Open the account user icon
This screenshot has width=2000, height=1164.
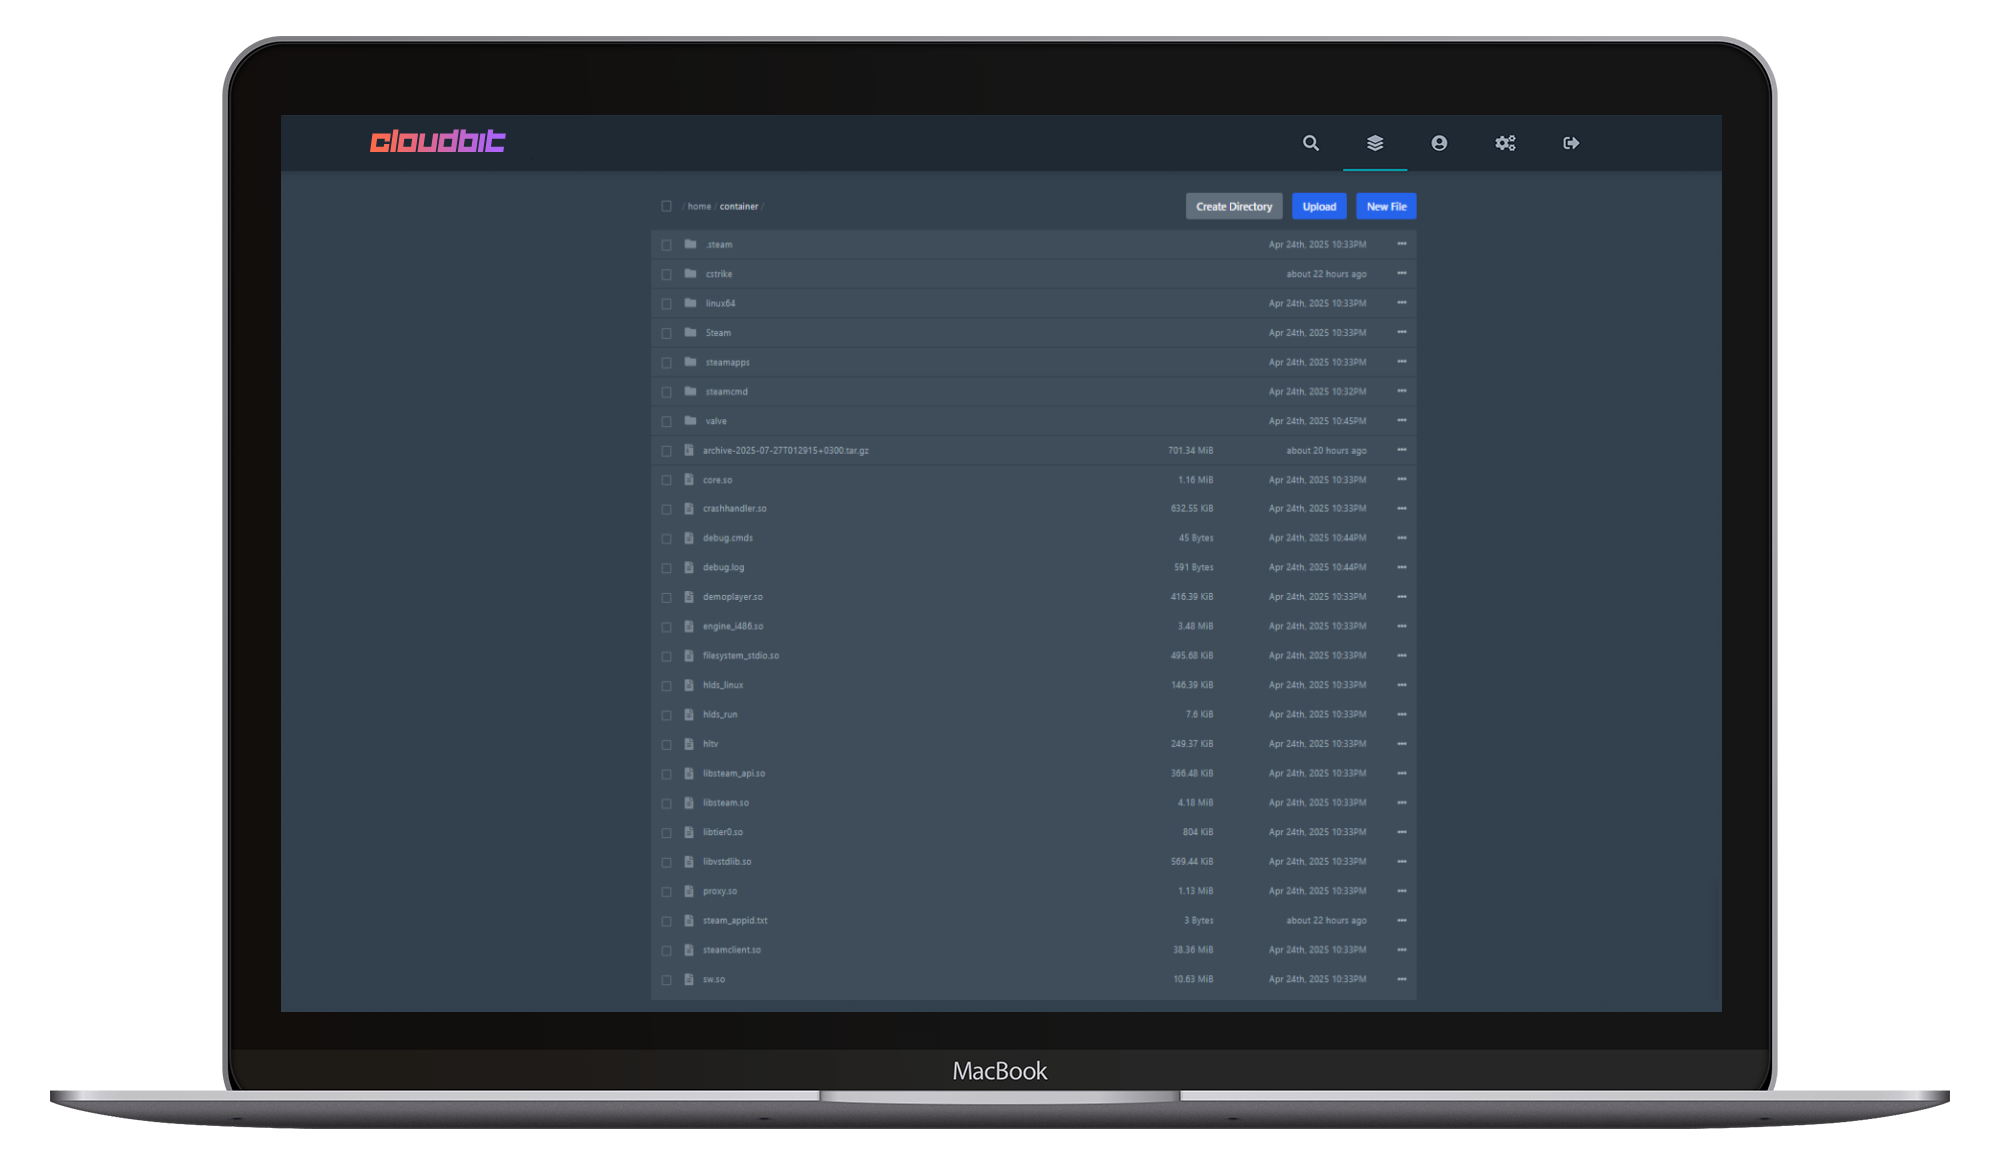pos(1439,143)
